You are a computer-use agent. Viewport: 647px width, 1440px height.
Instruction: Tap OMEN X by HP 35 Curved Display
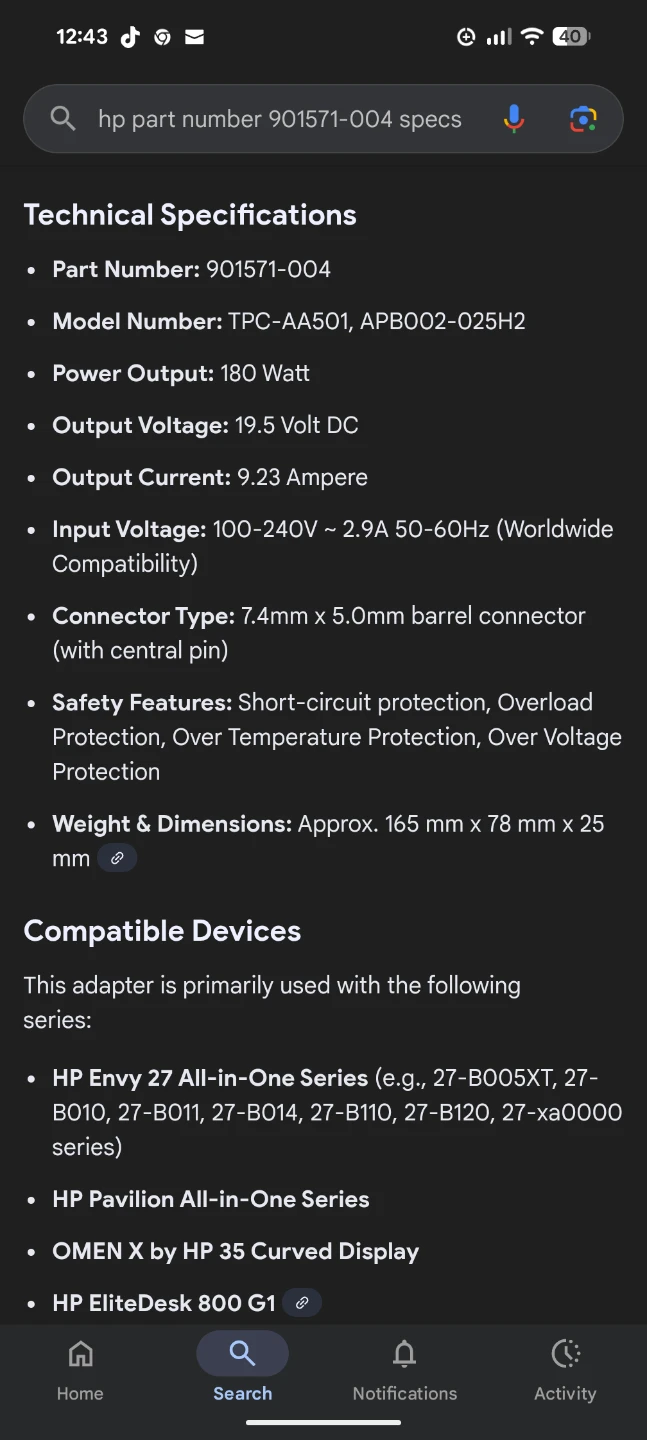coord(235,1251)
